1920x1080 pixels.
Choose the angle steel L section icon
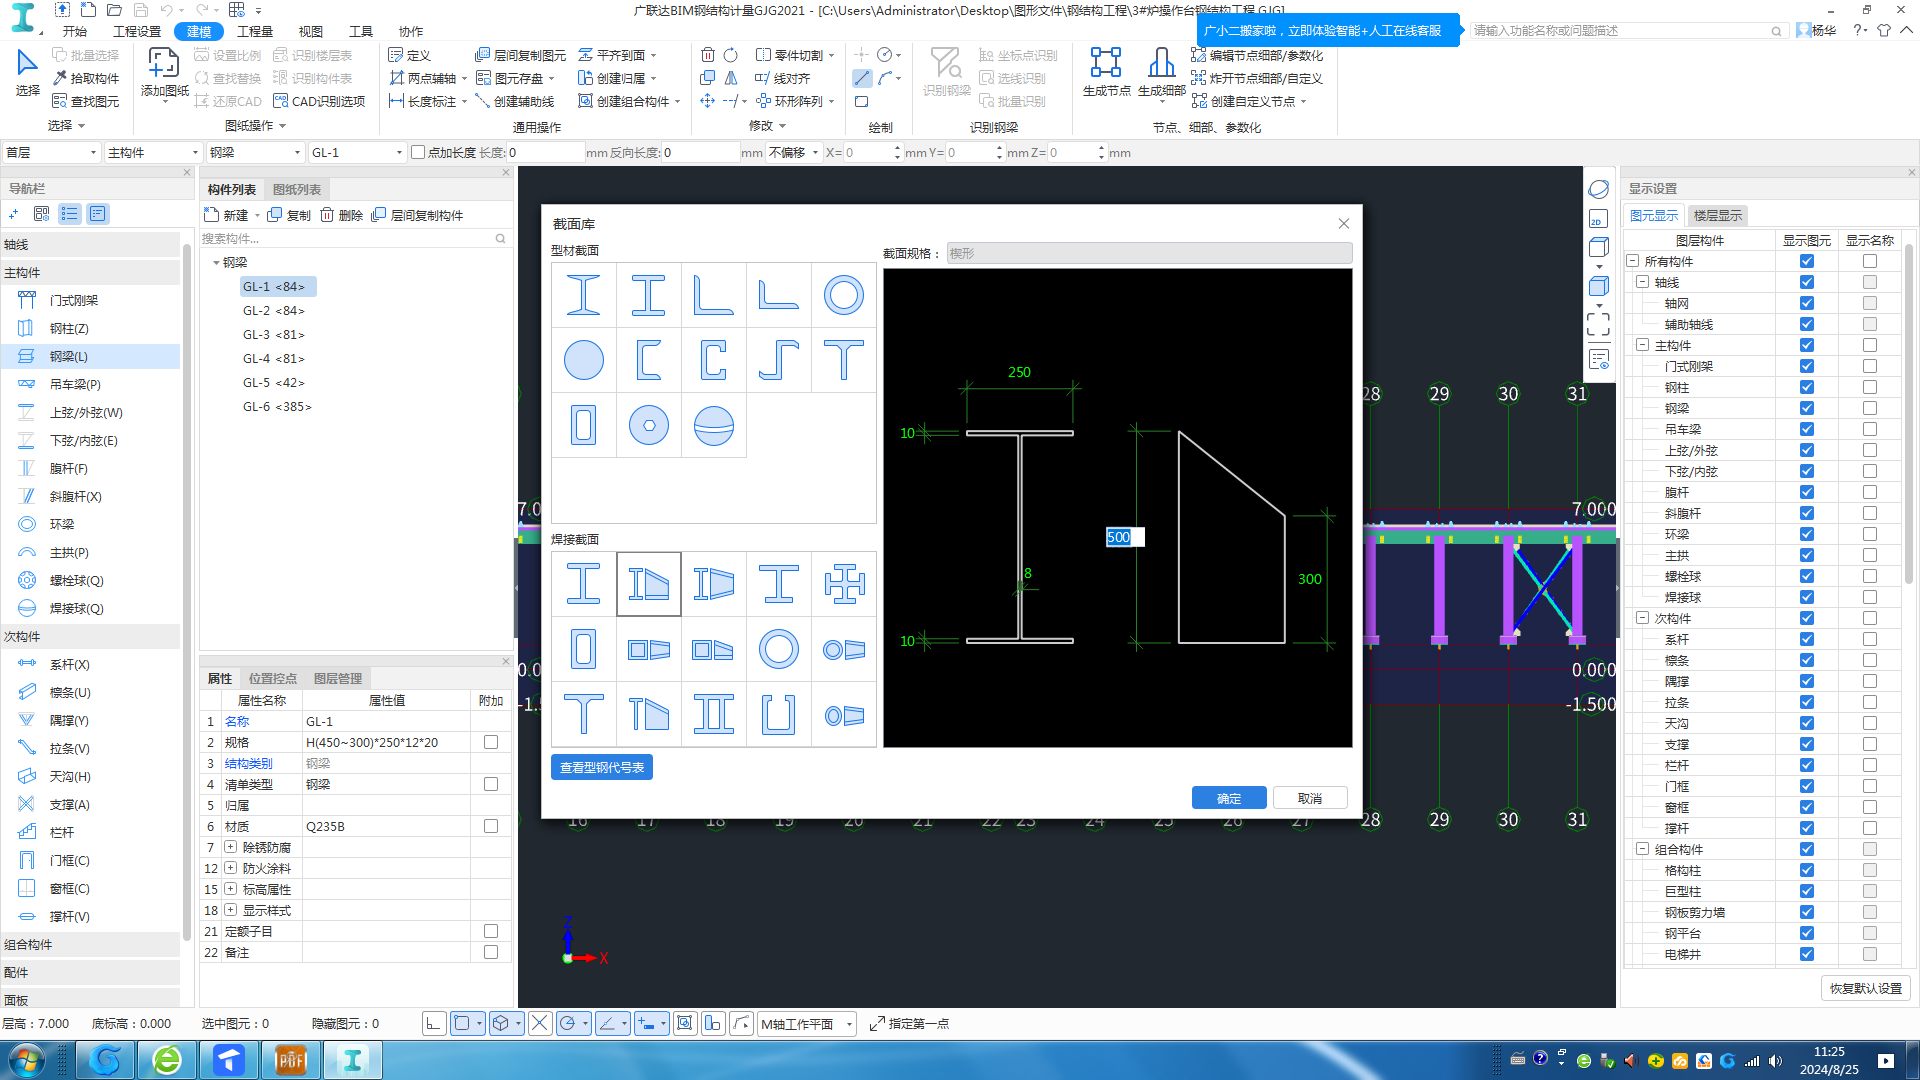[x=714, y=295]
